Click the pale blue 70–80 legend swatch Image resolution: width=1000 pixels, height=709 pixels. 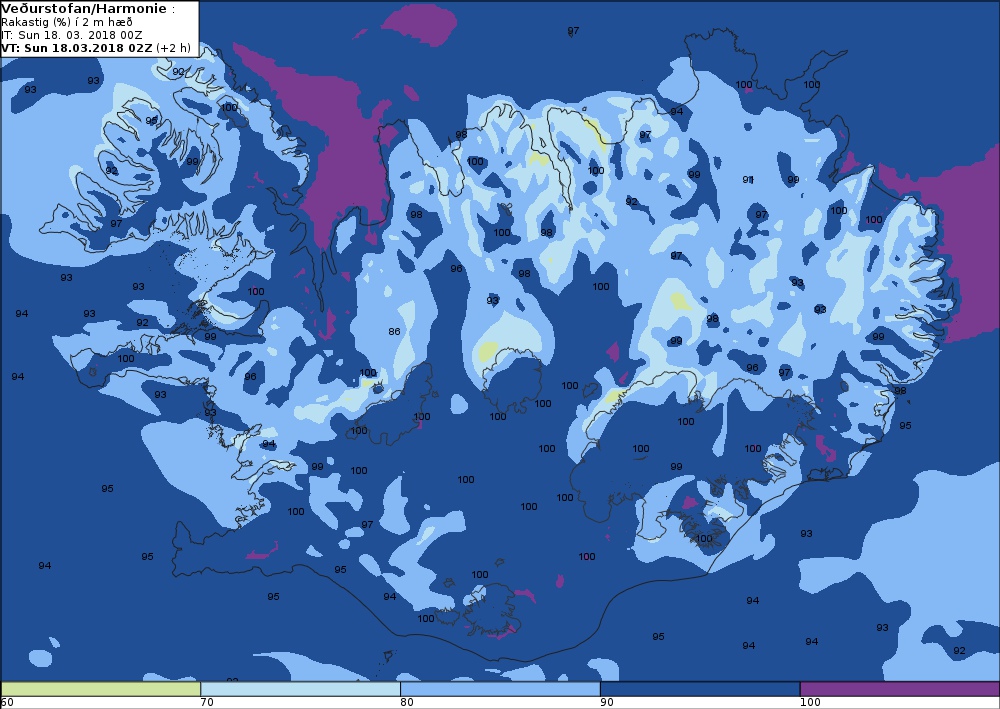300,689
